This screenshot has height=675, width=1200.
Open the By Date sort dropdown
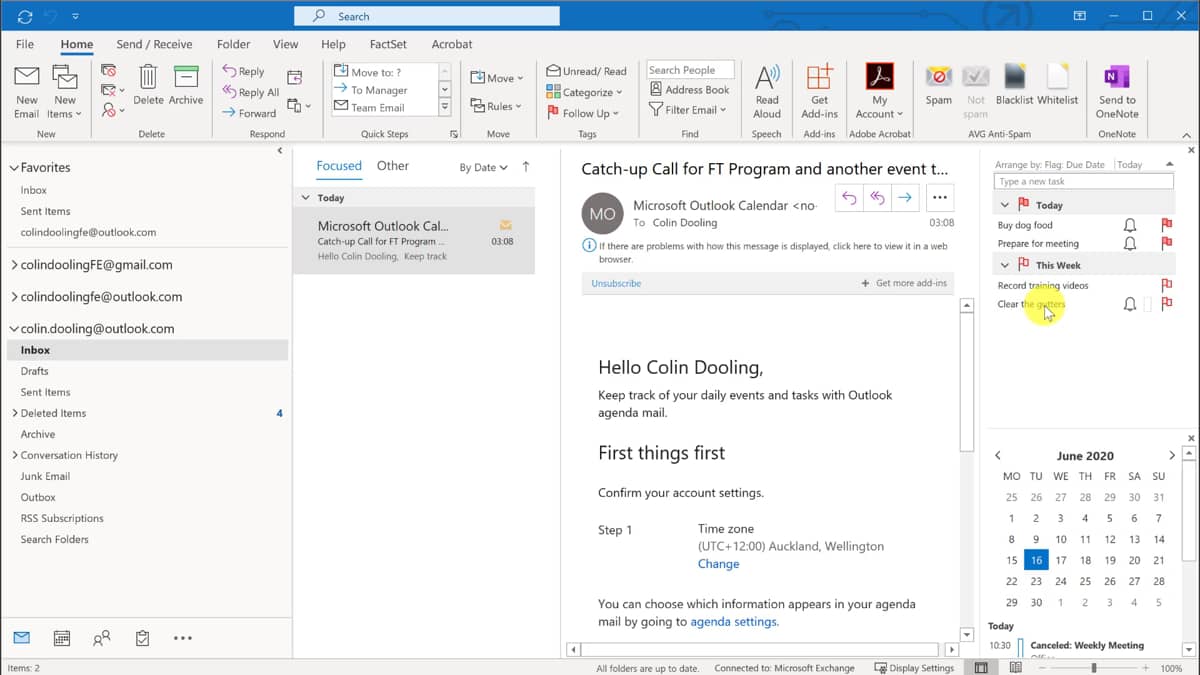(483, 168)
